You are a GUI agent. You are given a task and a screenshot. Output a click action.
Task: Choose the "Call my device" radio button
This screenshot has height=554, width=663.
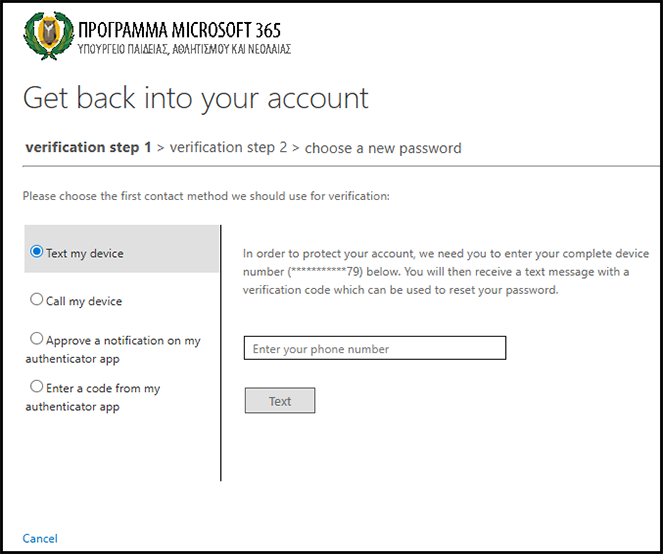[37, 299]
